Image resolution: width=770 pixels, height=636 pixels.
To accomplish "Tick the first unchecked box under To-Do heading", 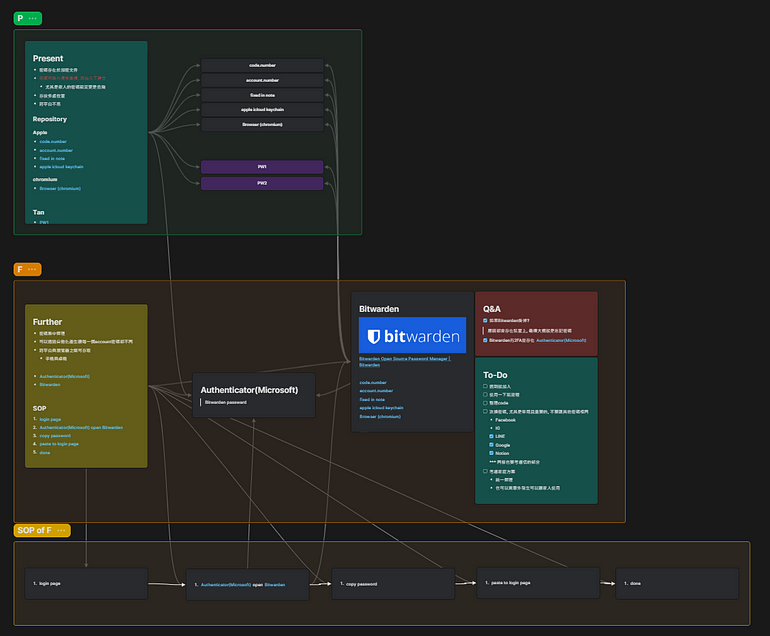I will click(485, 386).
